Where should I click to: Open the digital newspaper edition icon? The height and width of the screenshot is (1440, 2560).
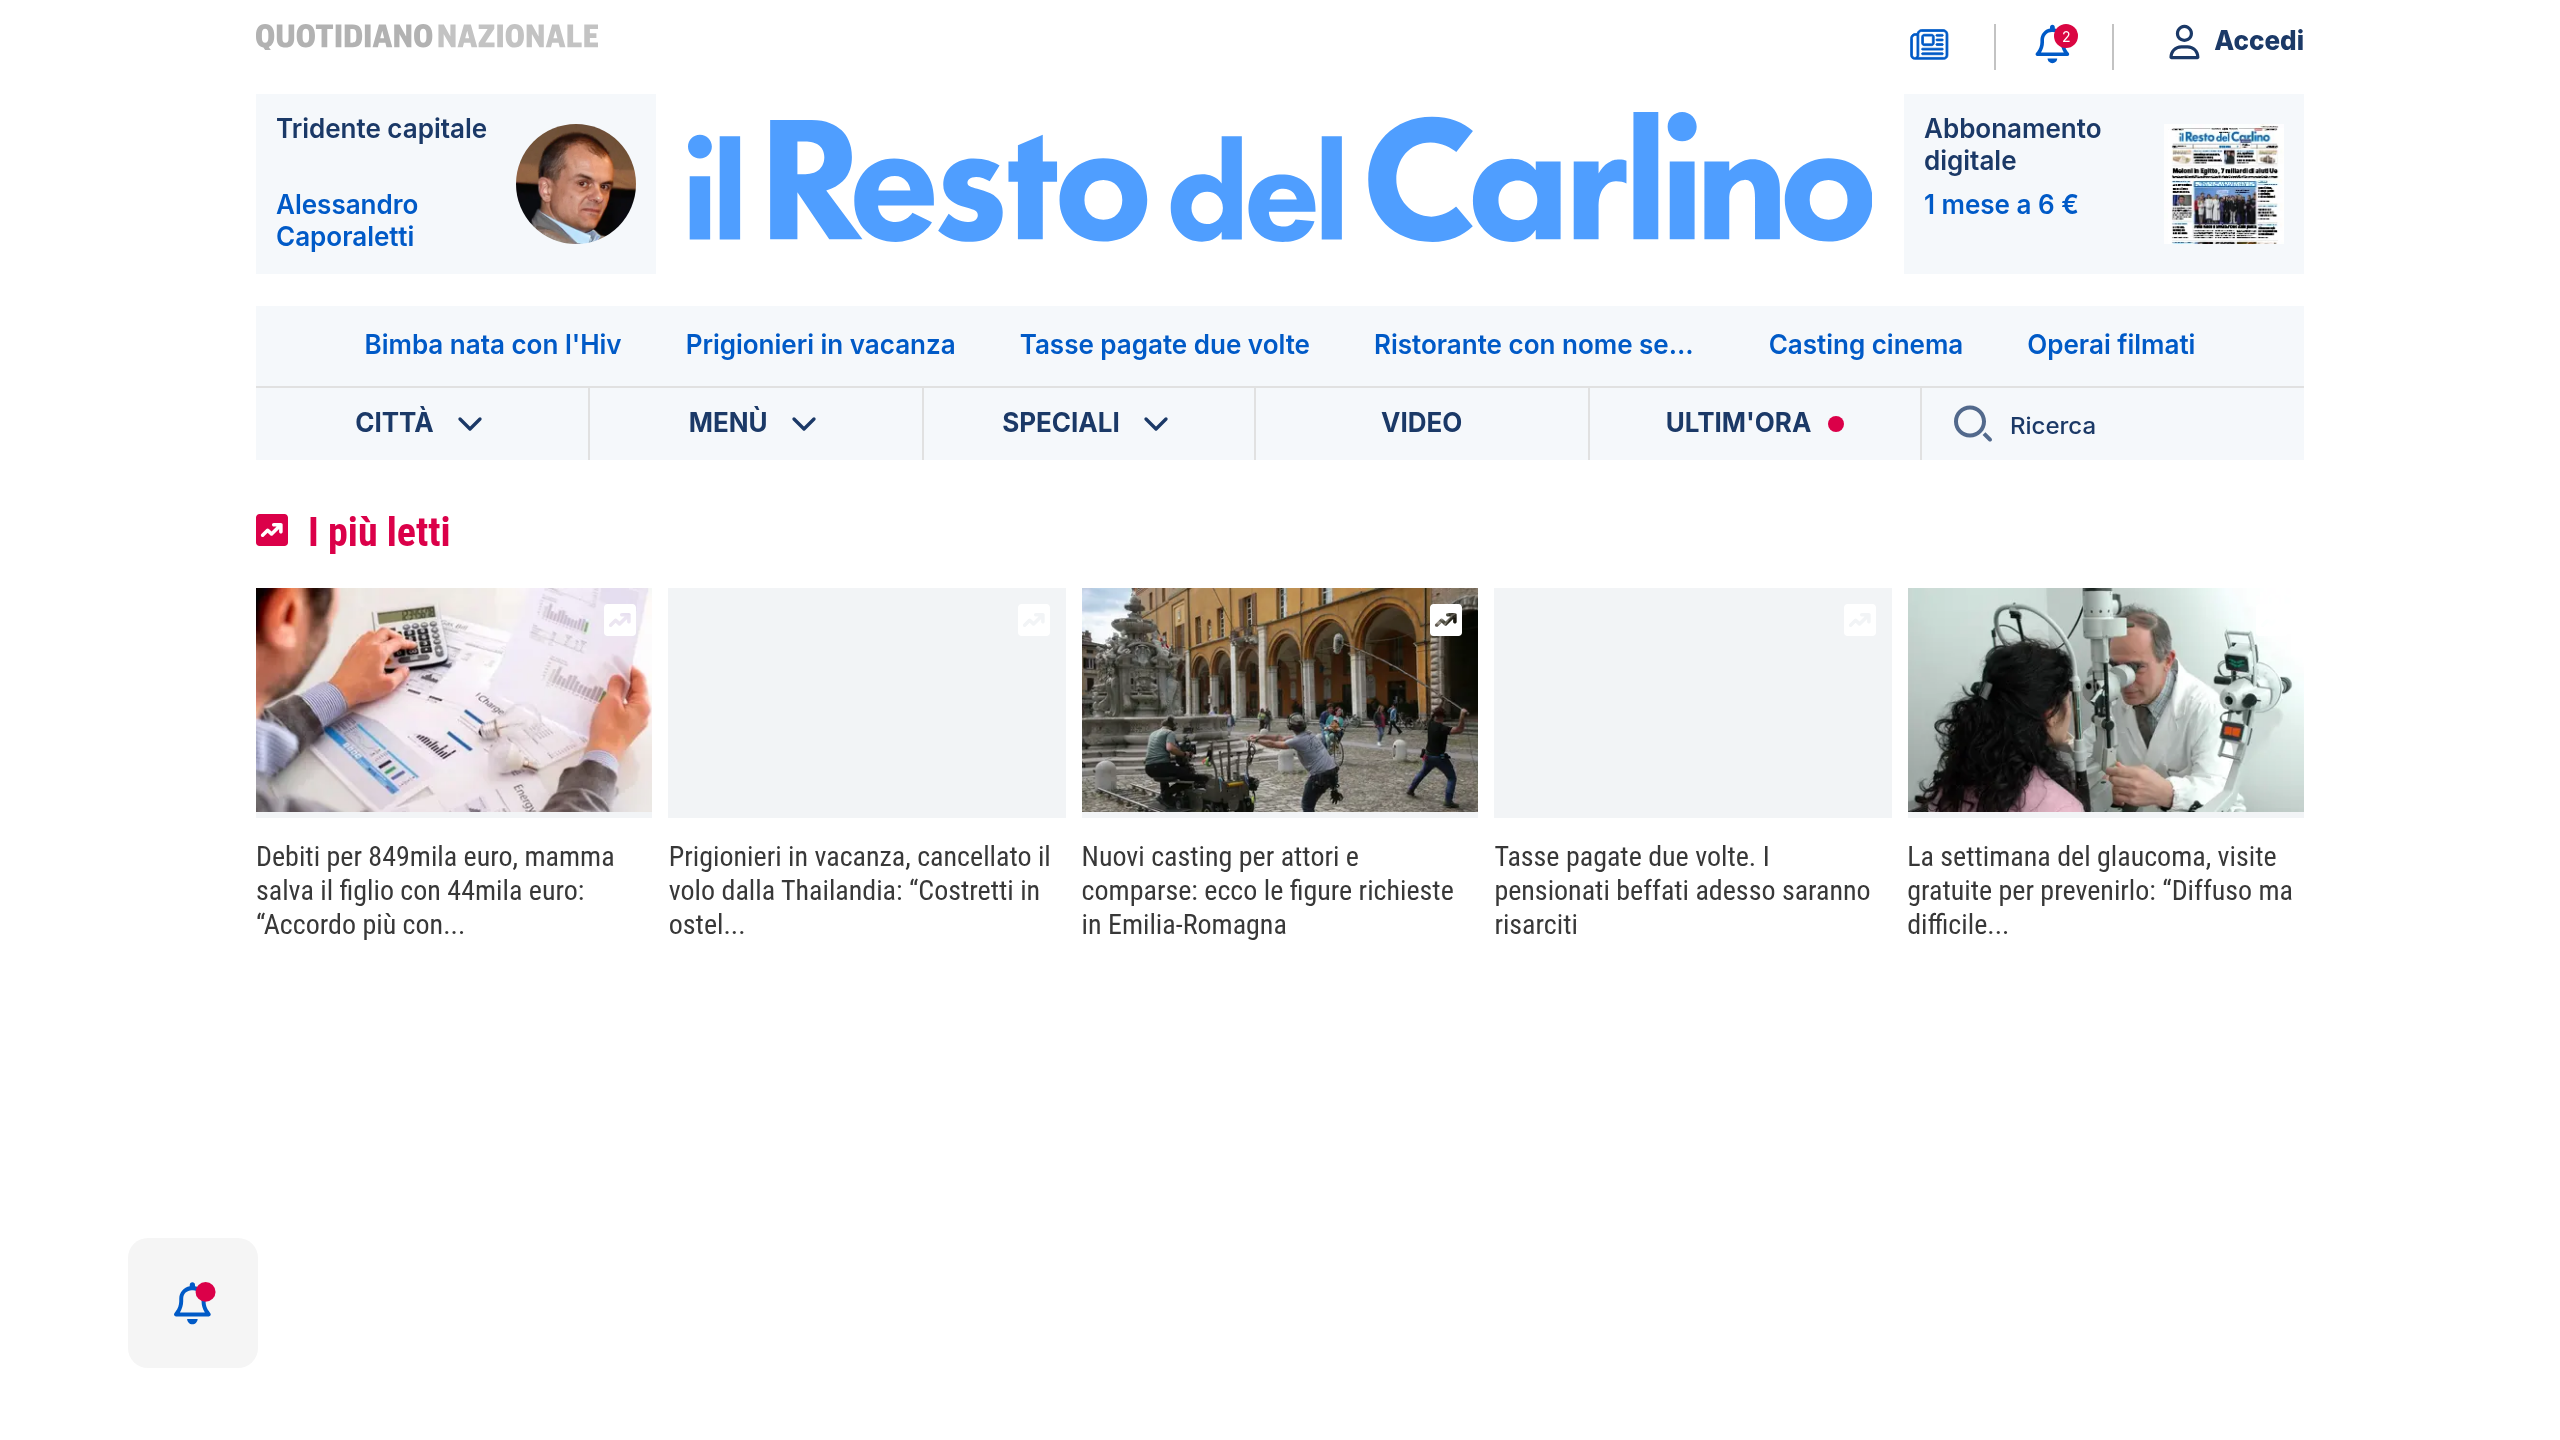coord(1928,44)
